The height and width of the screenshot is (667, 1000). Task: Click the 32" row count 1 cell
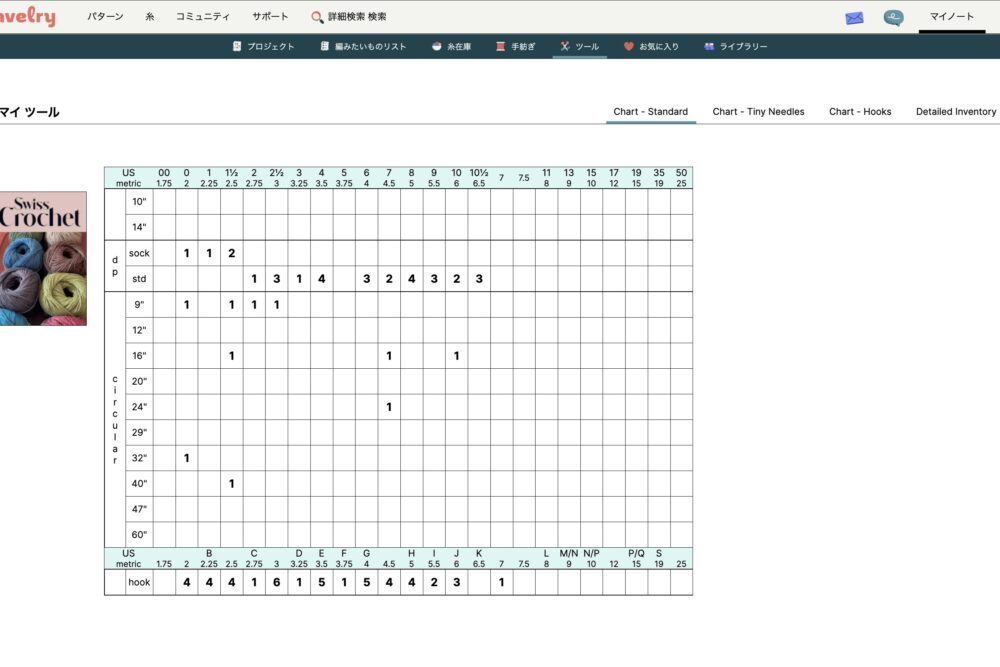186,458
